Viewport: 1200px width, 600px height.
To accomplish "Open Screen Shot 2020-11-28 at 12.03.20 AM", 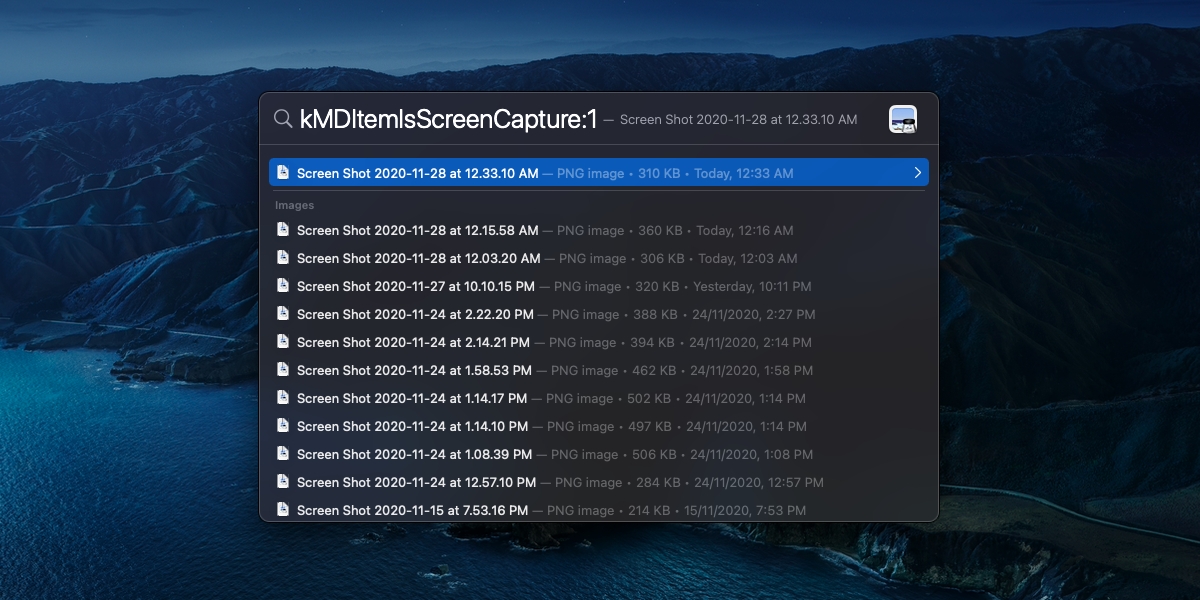I will [x=599, y=258].
